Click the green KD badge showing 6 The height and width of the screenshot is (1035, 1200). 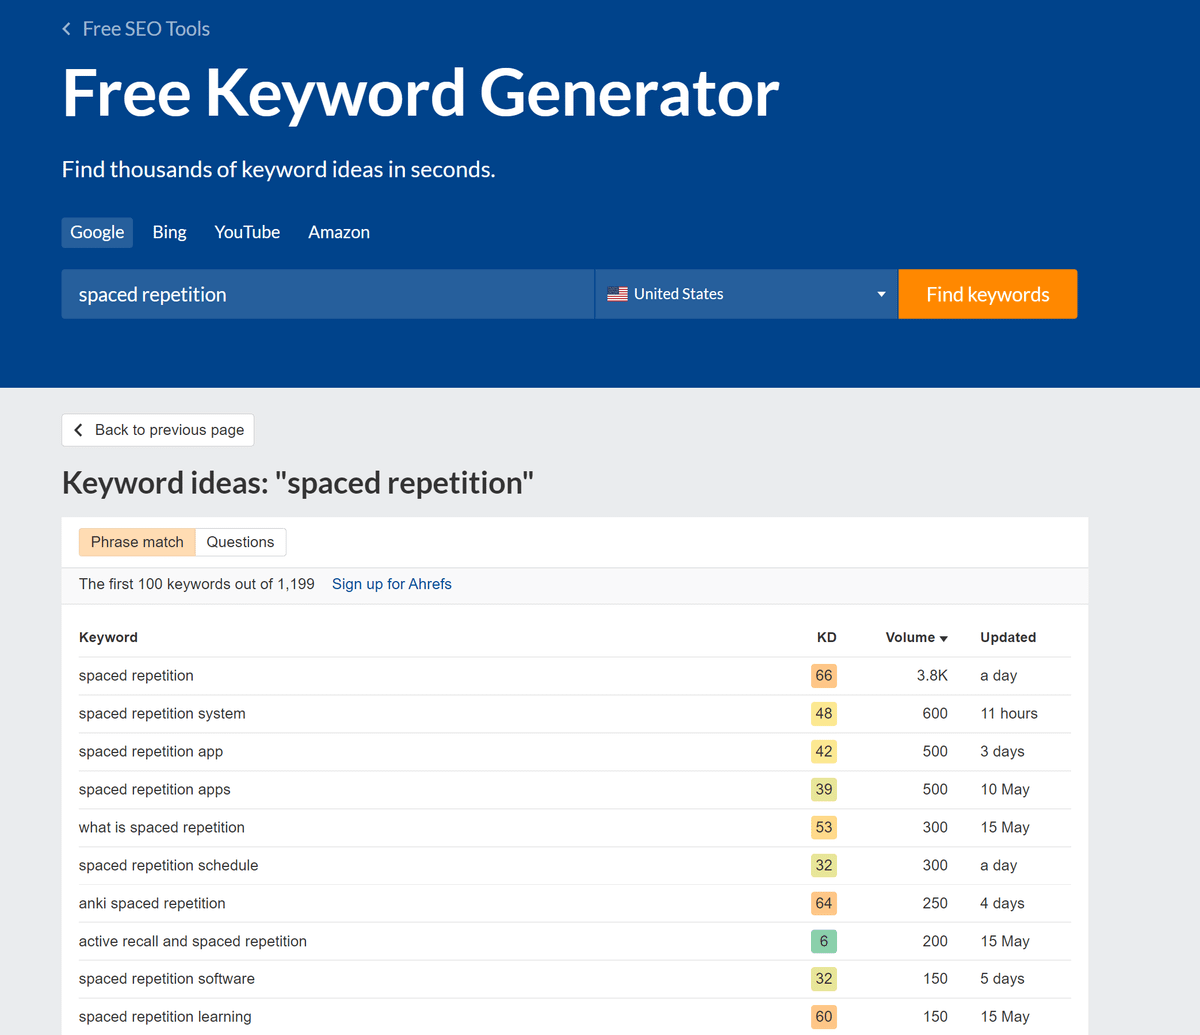[x=823, y=941]
